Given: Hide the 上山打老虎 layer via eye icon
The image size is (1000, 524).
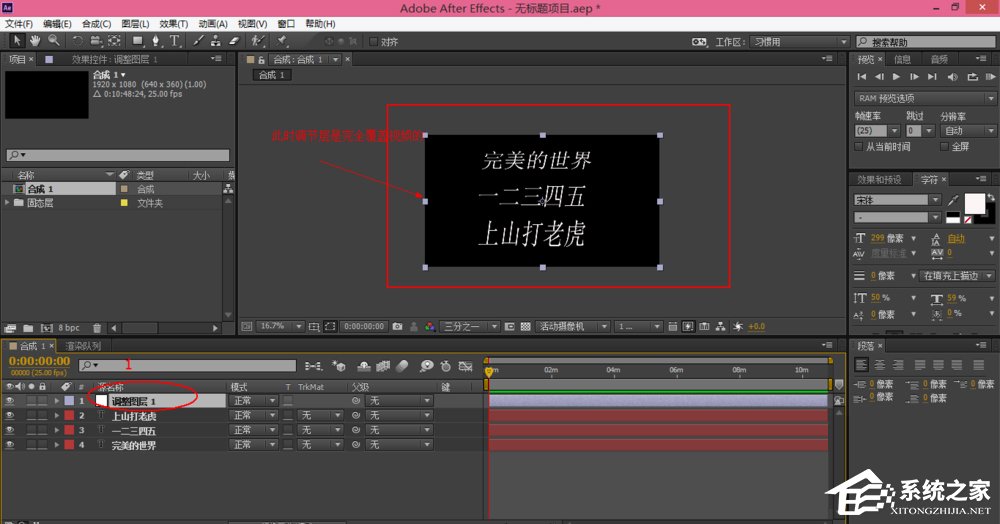Looking at the screenshot, I should pos(10,415).
